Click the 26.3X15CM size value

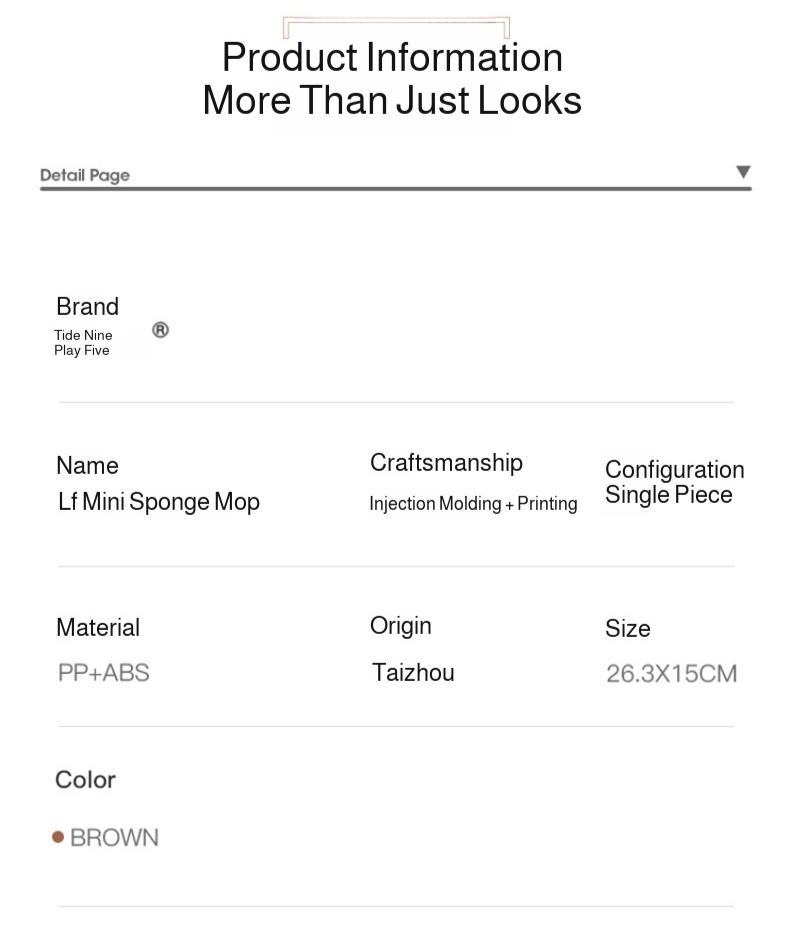tap(671, 673)
